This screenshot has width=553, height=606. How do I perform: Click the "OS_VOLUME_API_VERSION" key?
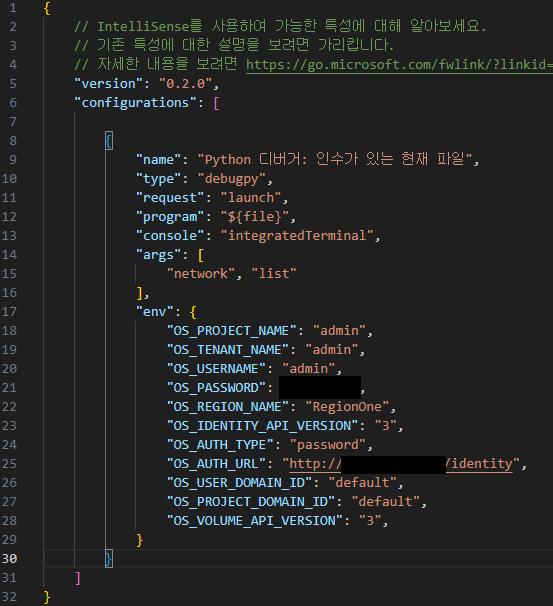254,521
